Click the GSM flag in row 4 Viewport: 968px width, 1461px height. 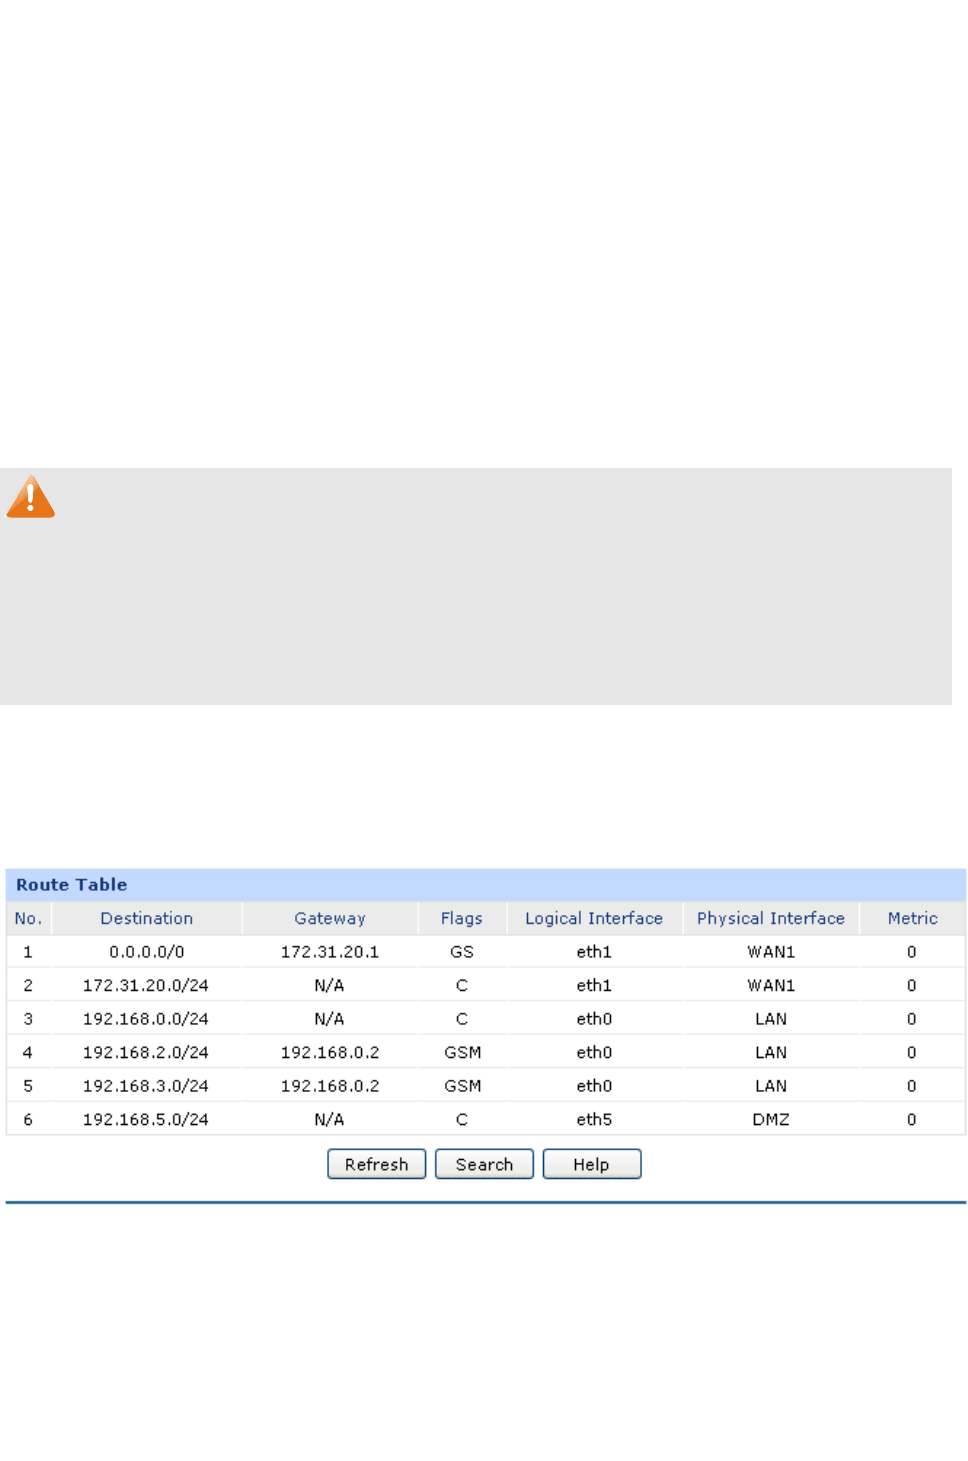tap(463, 1052)
